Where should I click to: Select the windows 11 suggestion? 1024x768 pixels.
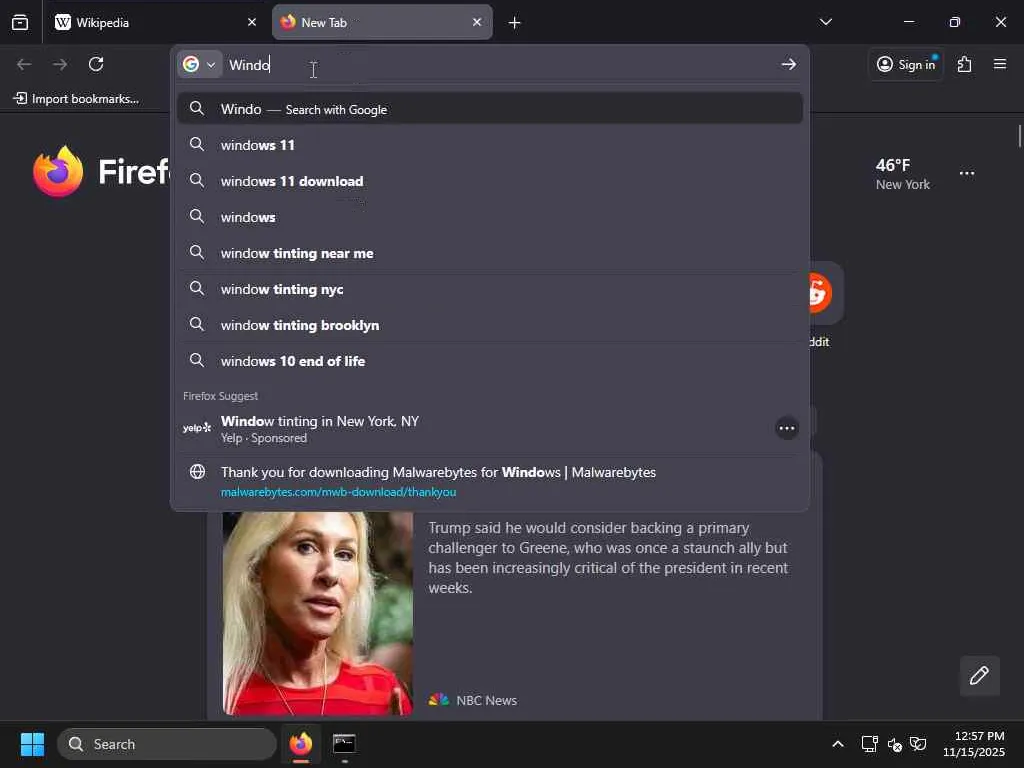point(490,145)
